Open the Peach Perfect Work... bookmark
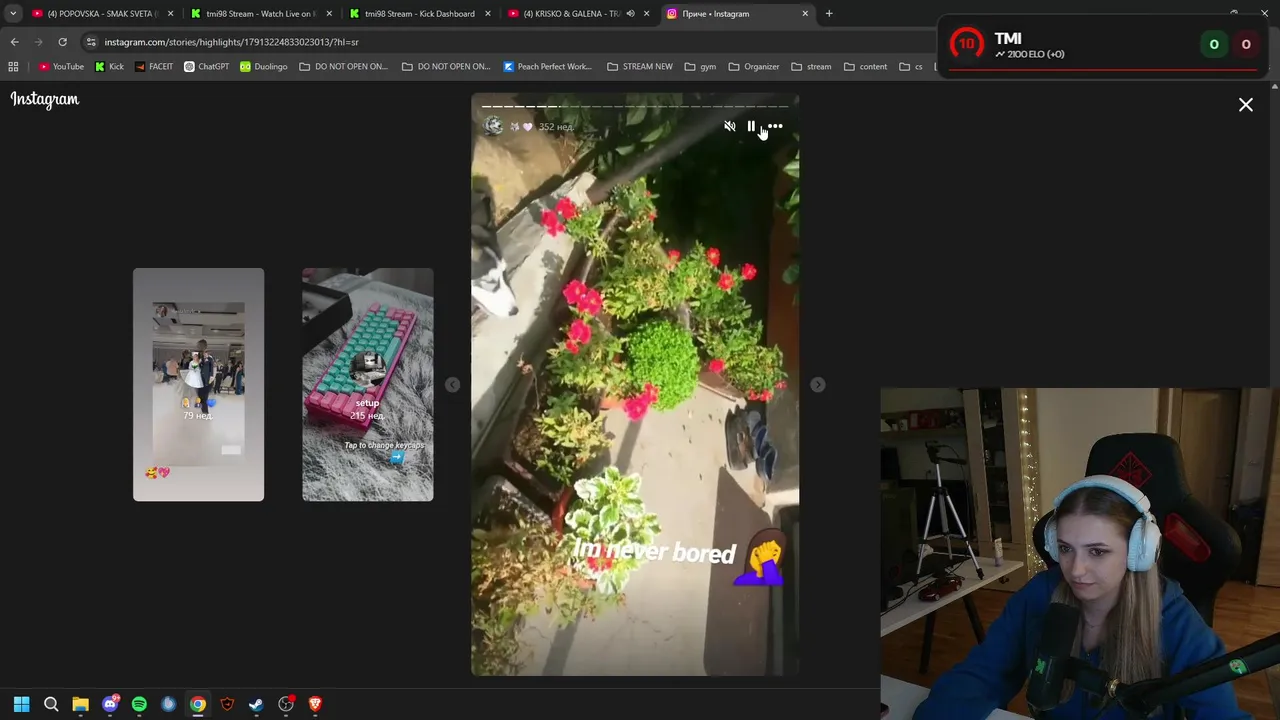 548,67
